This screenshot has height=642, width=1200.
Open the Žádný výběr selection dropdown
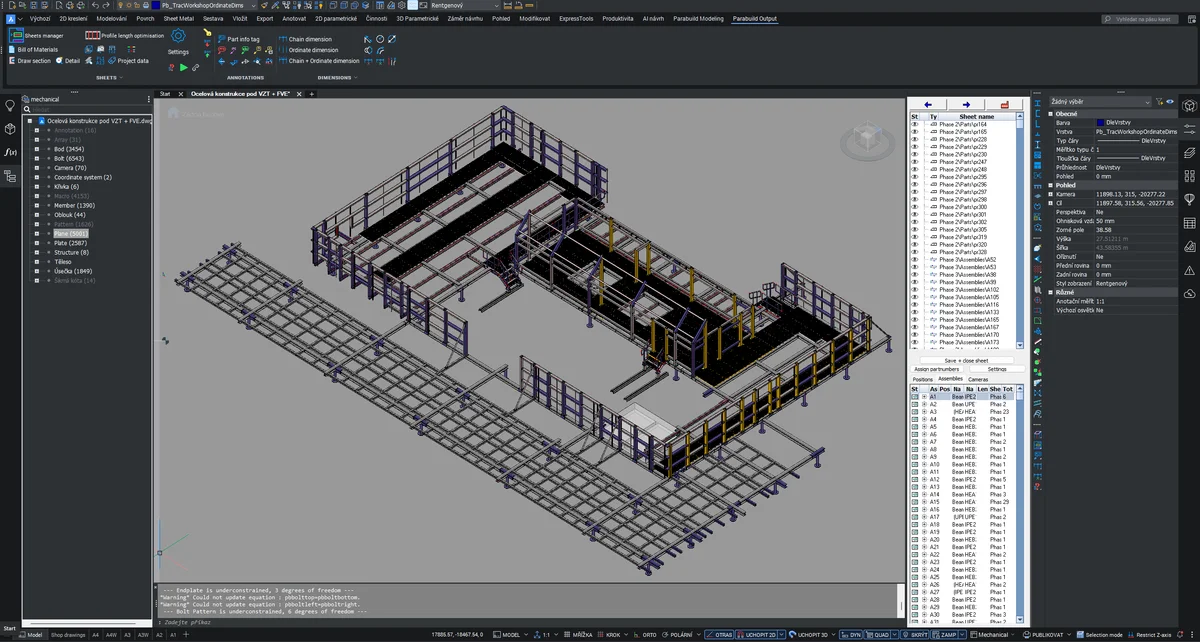[1100, 101]
